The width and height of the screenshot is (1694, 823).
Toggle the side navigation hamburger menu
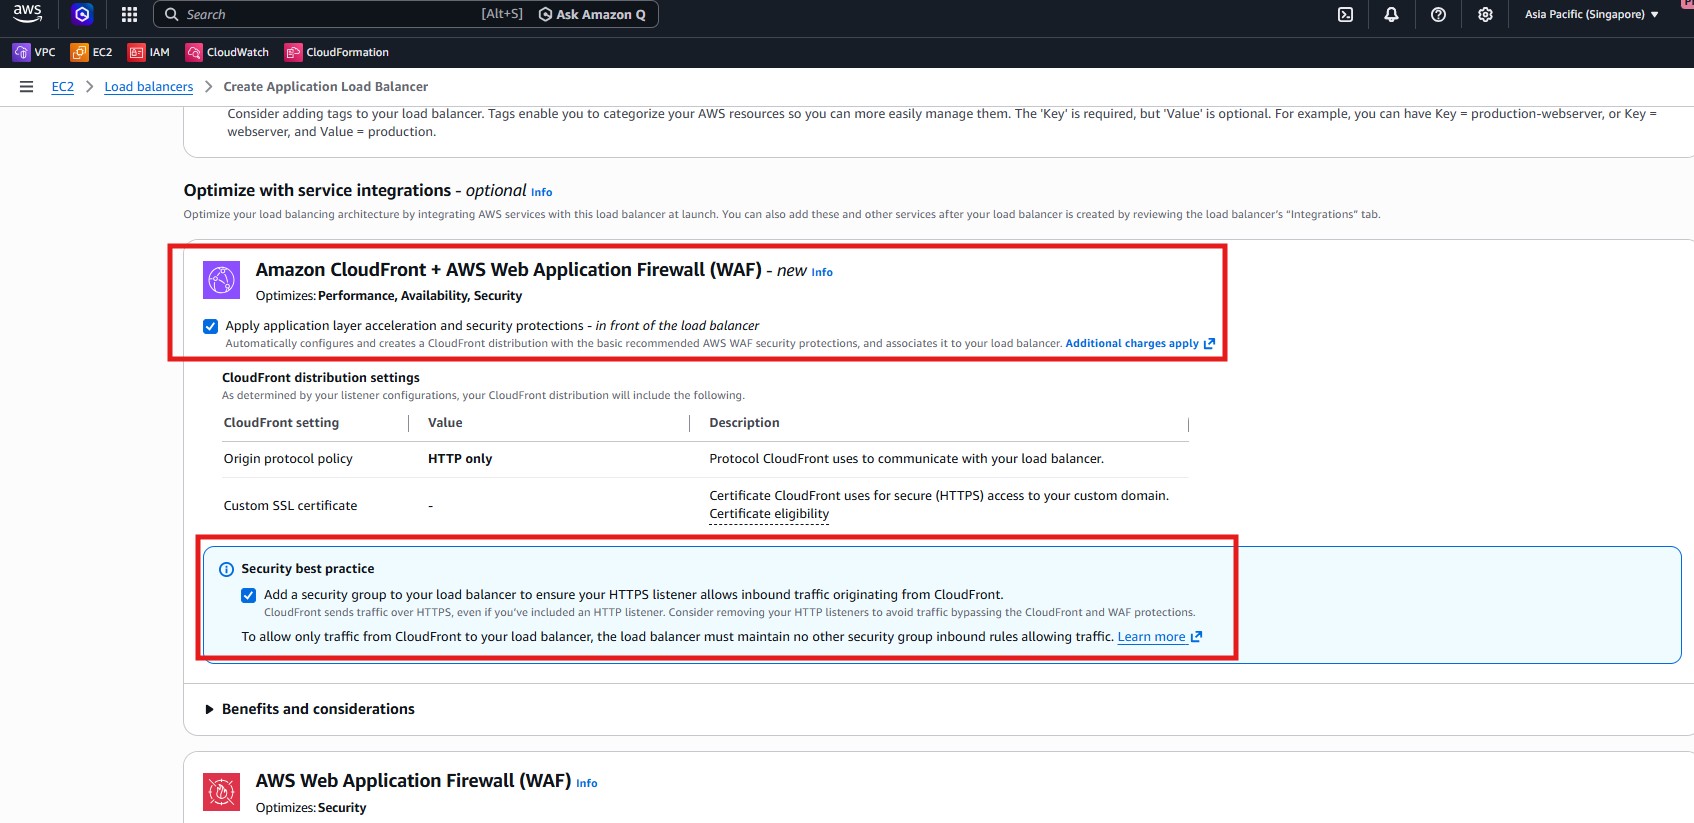click(27, 87)
